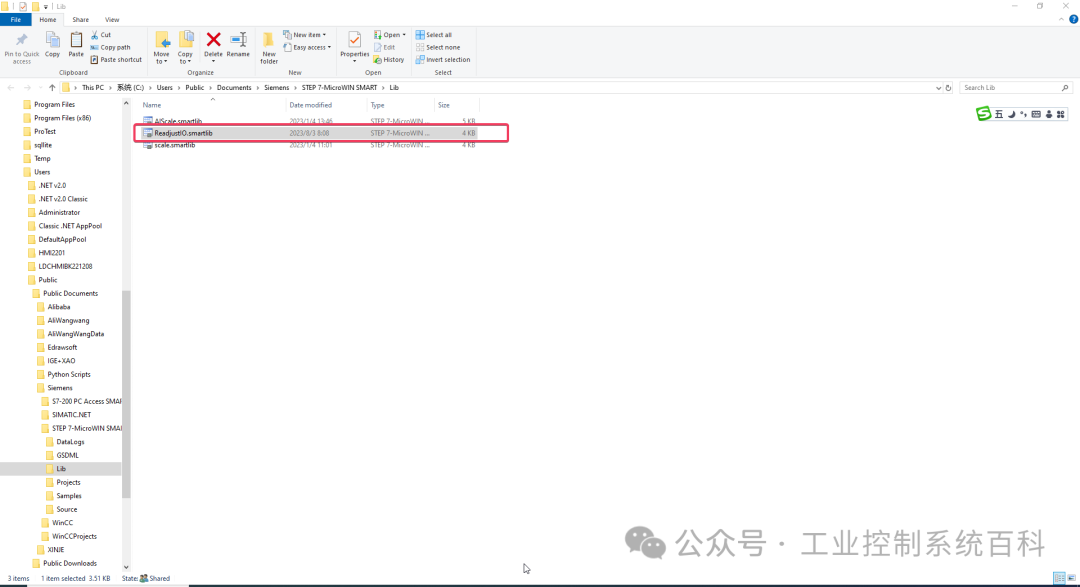The image size is (1080, 587).
Task: Select the scale.smartlib file
Action: point(308,145)
